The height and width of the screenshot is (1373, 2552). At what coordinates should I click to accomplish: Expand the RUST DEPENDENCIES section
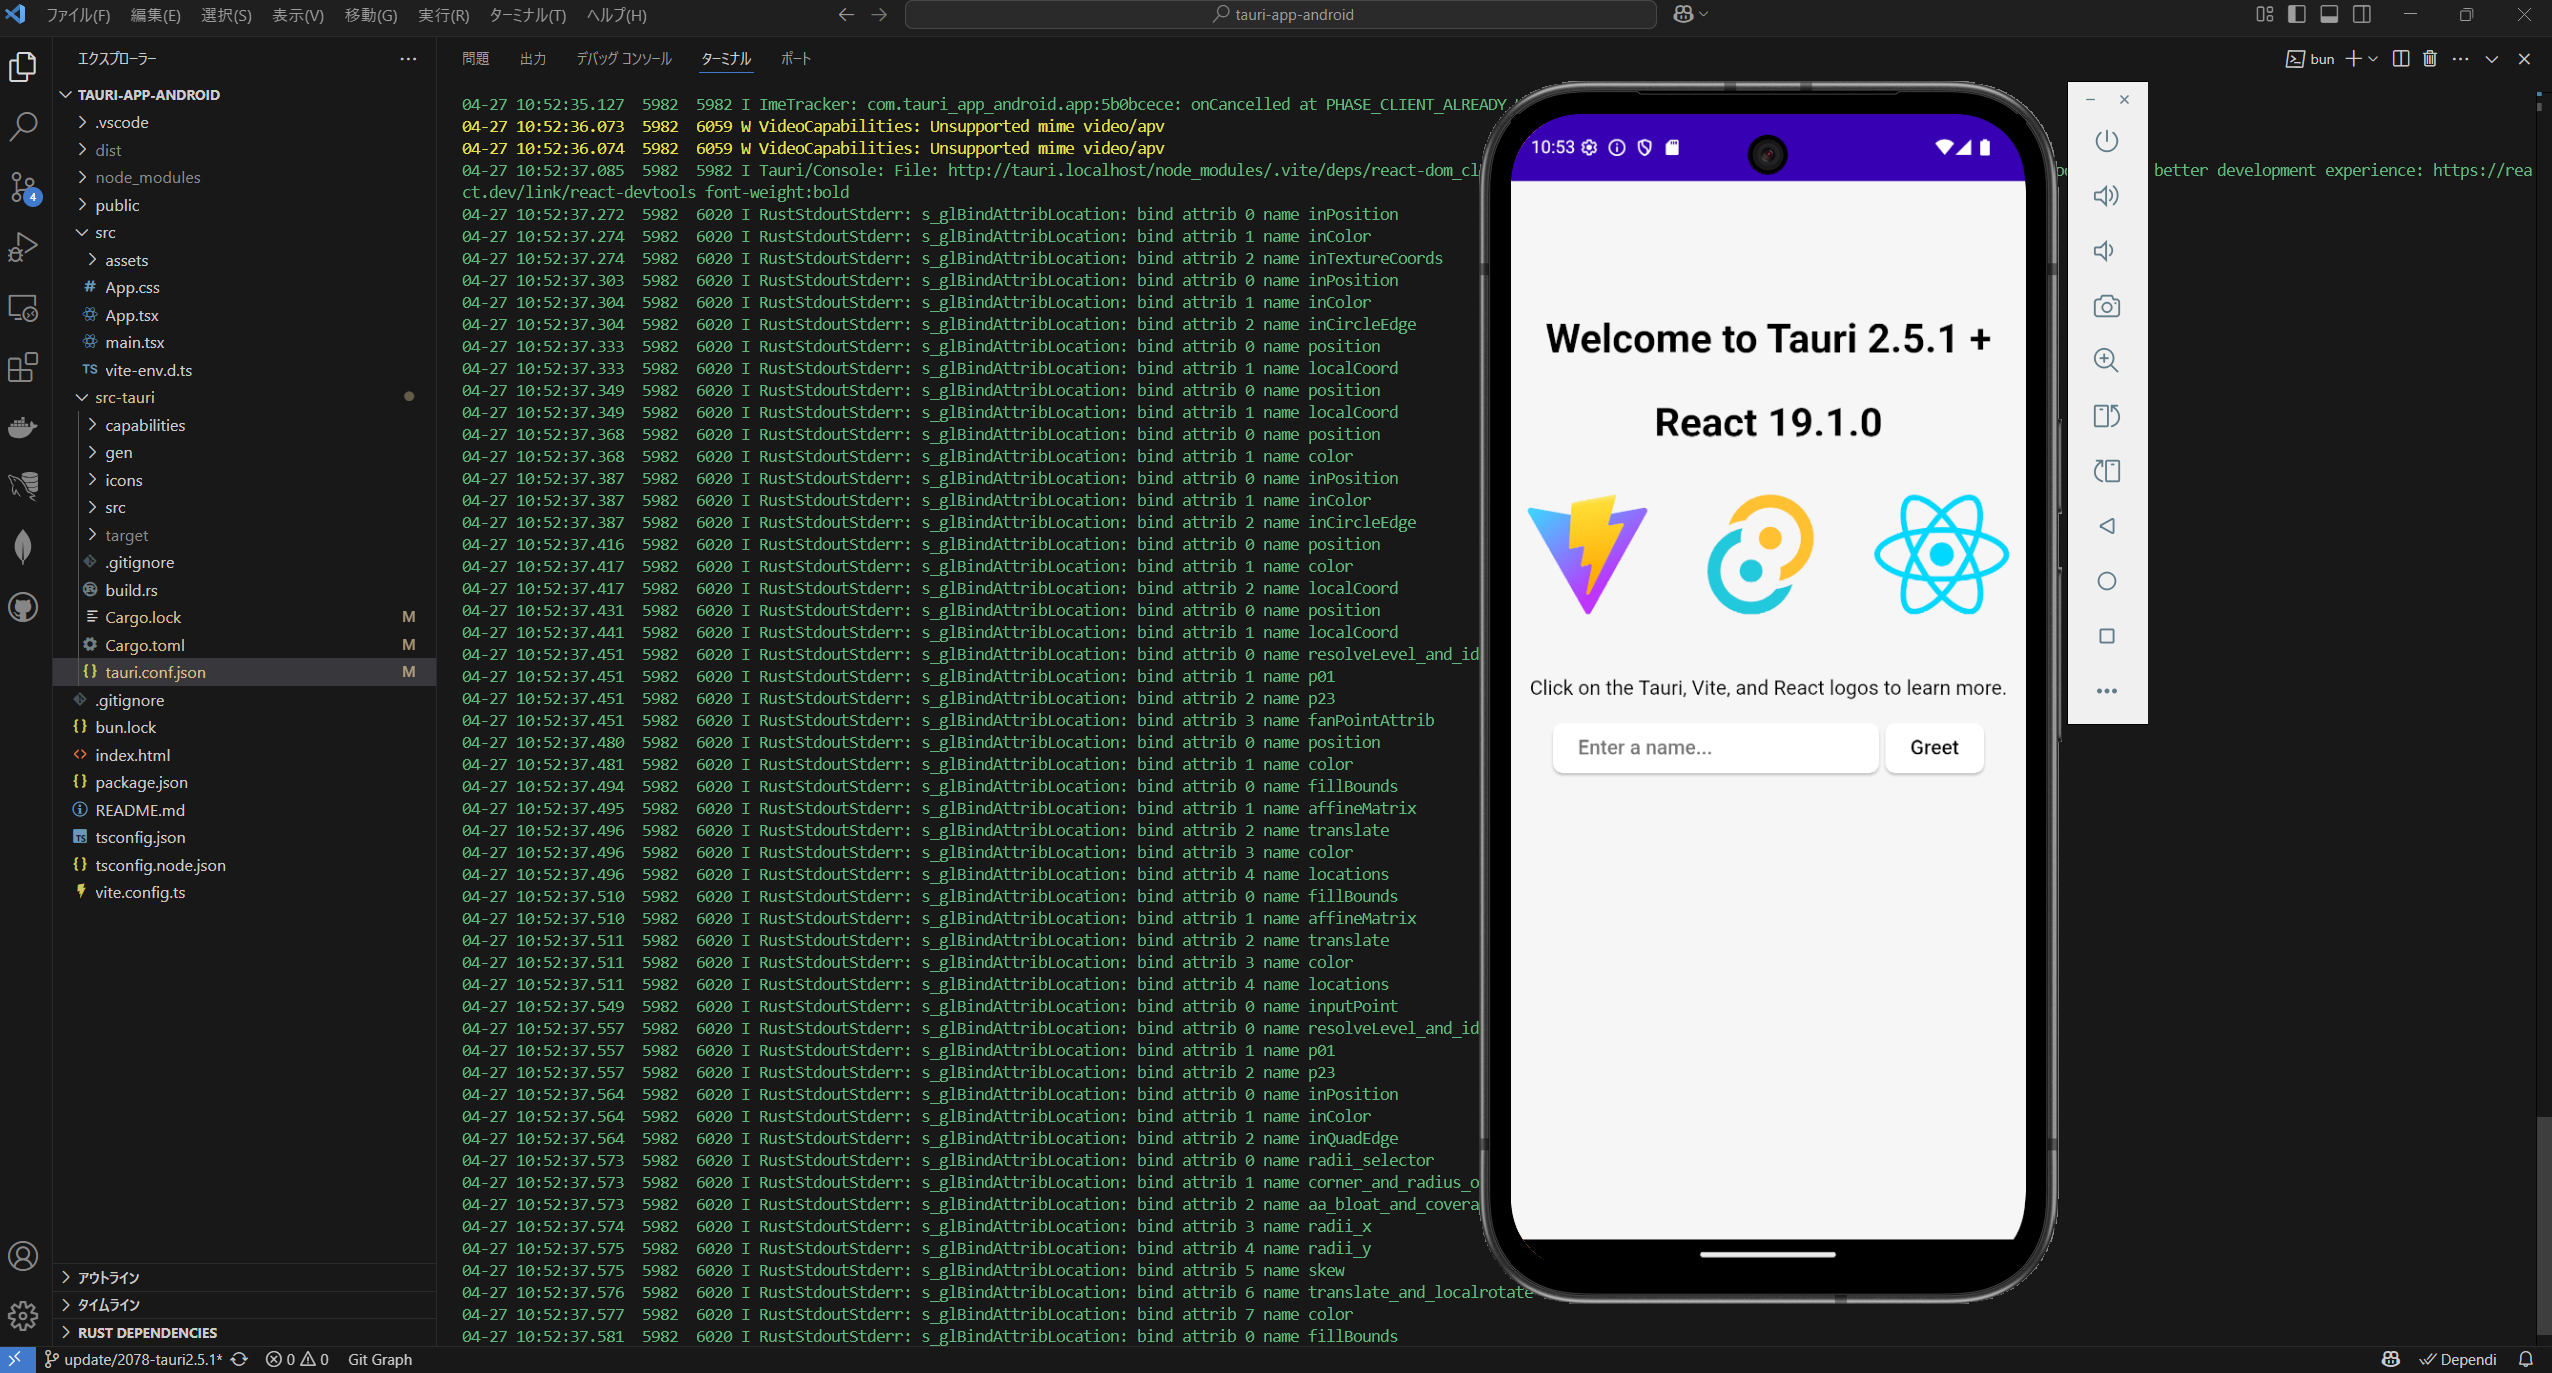[147, 1332]
